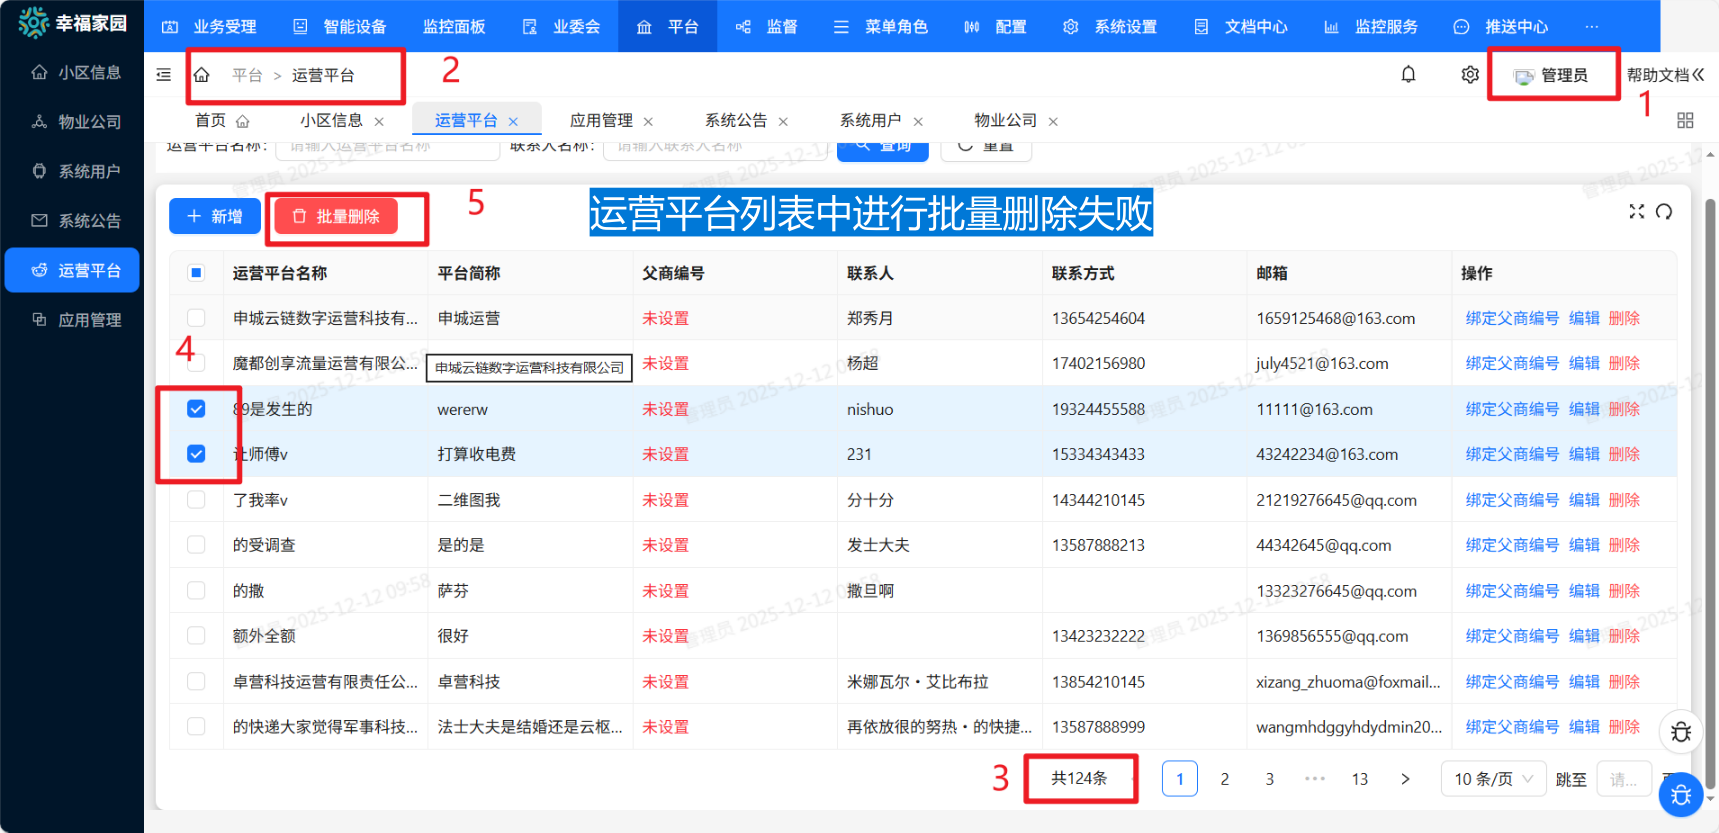Screen dimensions: 1719x833
Task: Toggle fullscreen table icon
Action: click(1637, 211)
